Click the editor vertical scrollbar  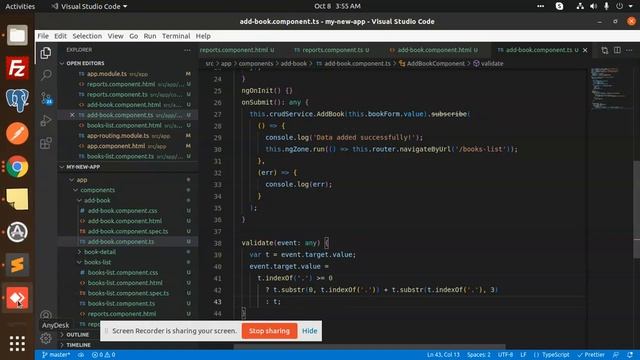[x=636, y=209]
